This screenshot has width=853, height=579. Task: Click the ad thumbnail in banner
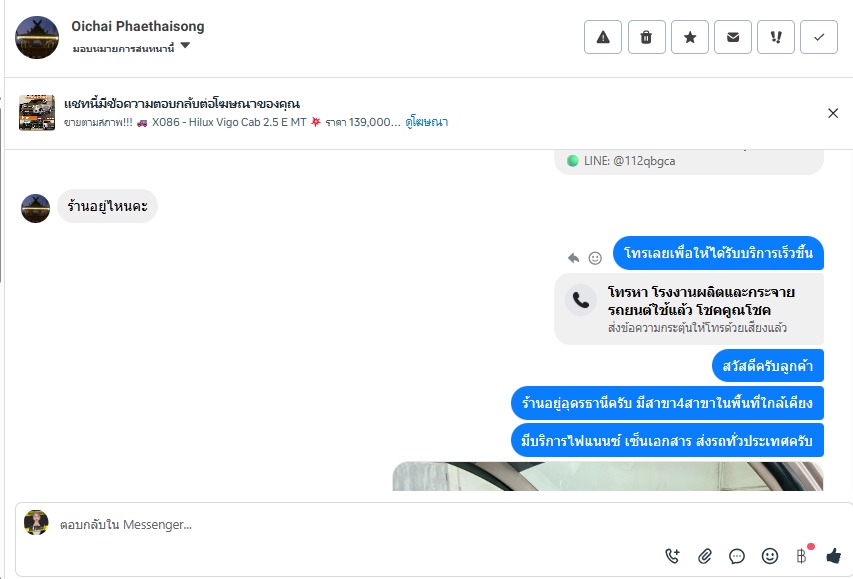click(x=37, y=113)
